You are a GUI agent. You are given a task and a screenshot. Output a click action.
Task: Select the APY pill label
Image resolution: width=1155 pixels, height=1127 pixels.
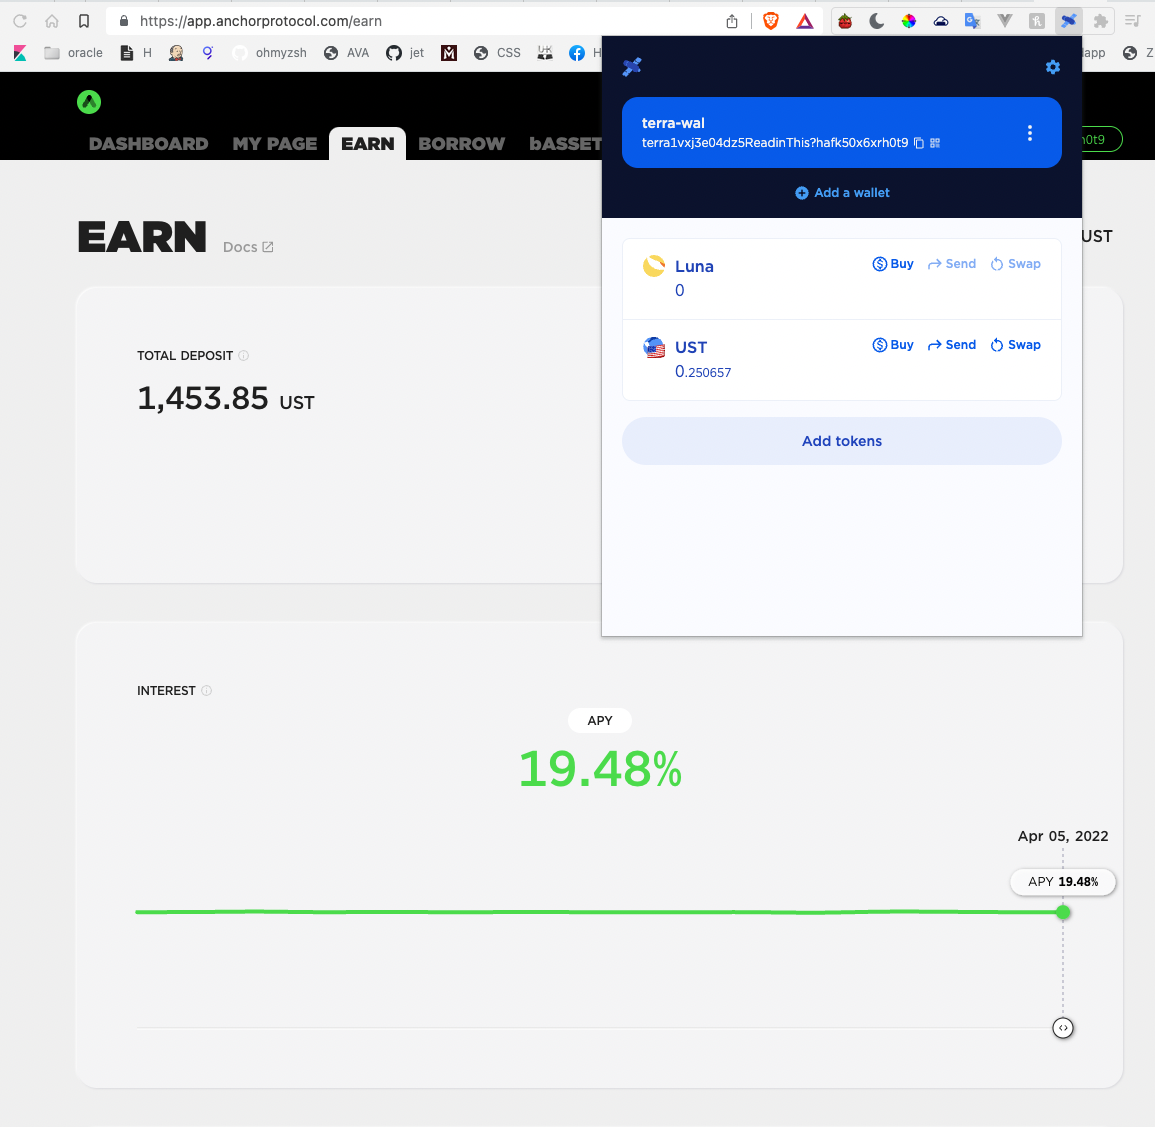[x=600, y=720]
